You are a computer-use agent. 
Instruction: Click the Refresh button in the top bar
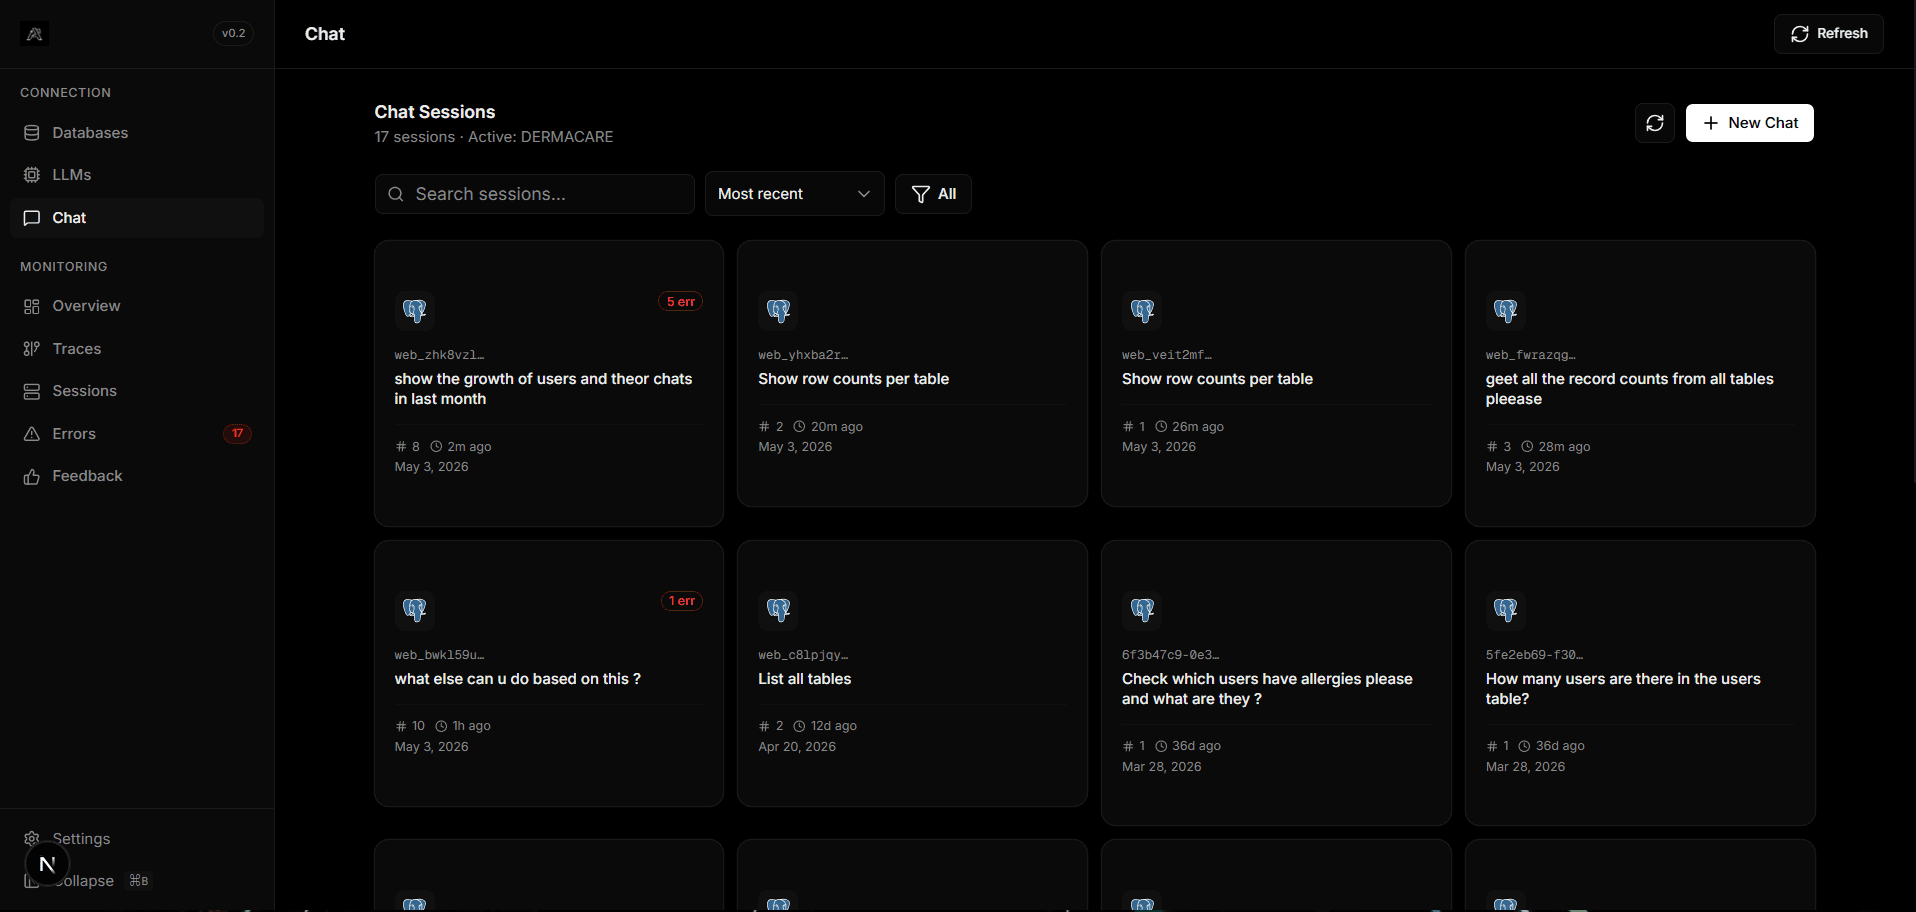(x=1829, y=34)
